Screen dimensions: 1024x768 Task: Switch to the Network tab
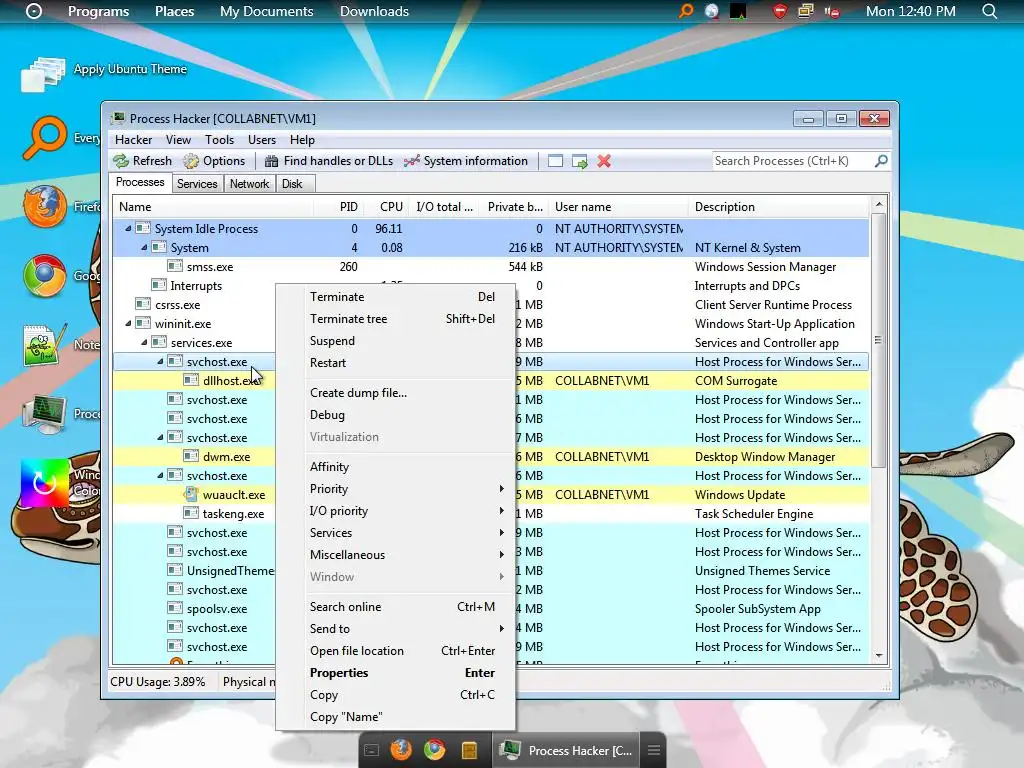(249, 184)
